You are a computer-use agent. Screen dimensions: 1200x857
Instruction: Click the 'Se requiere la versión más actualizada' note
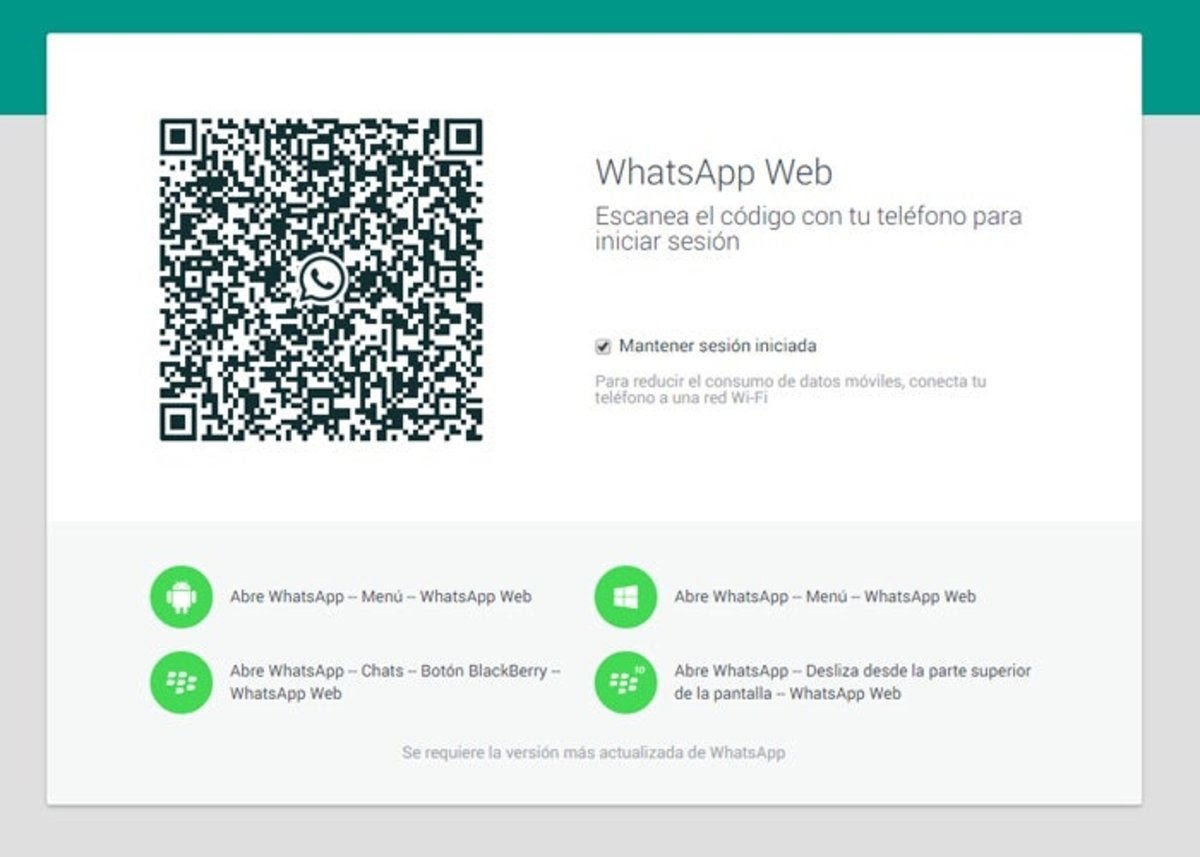click(x=594, y=753)
